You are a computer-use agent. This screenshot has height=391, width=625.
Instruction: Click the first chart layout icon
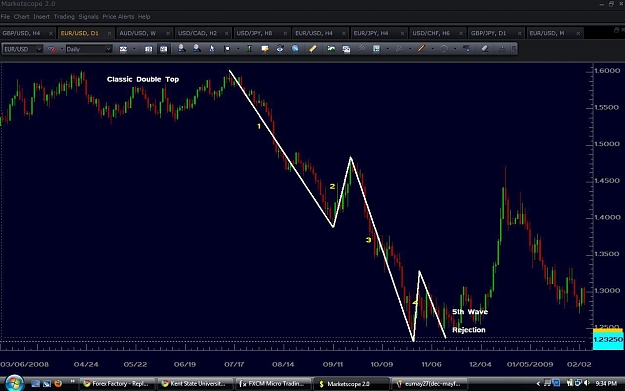pos(148,49)
